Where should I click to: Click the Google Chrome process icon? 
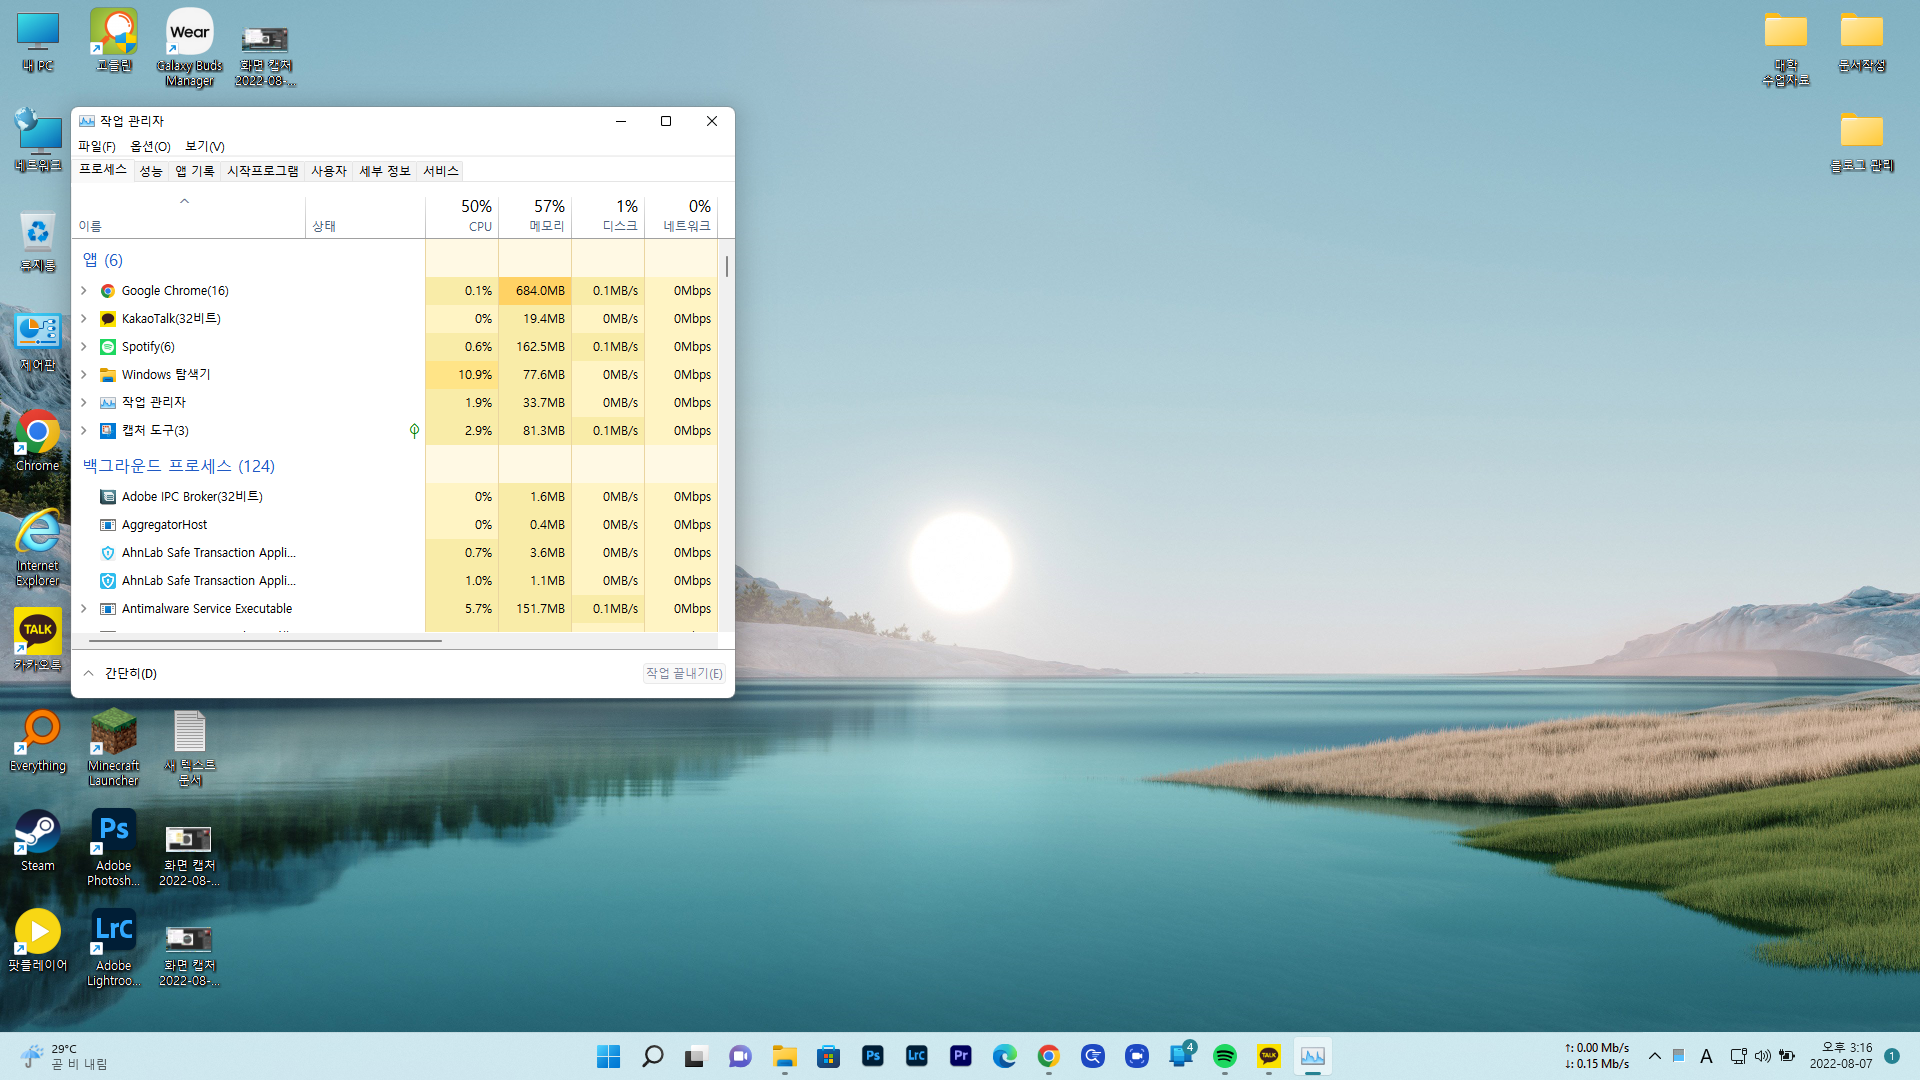(x=108, y=291)
